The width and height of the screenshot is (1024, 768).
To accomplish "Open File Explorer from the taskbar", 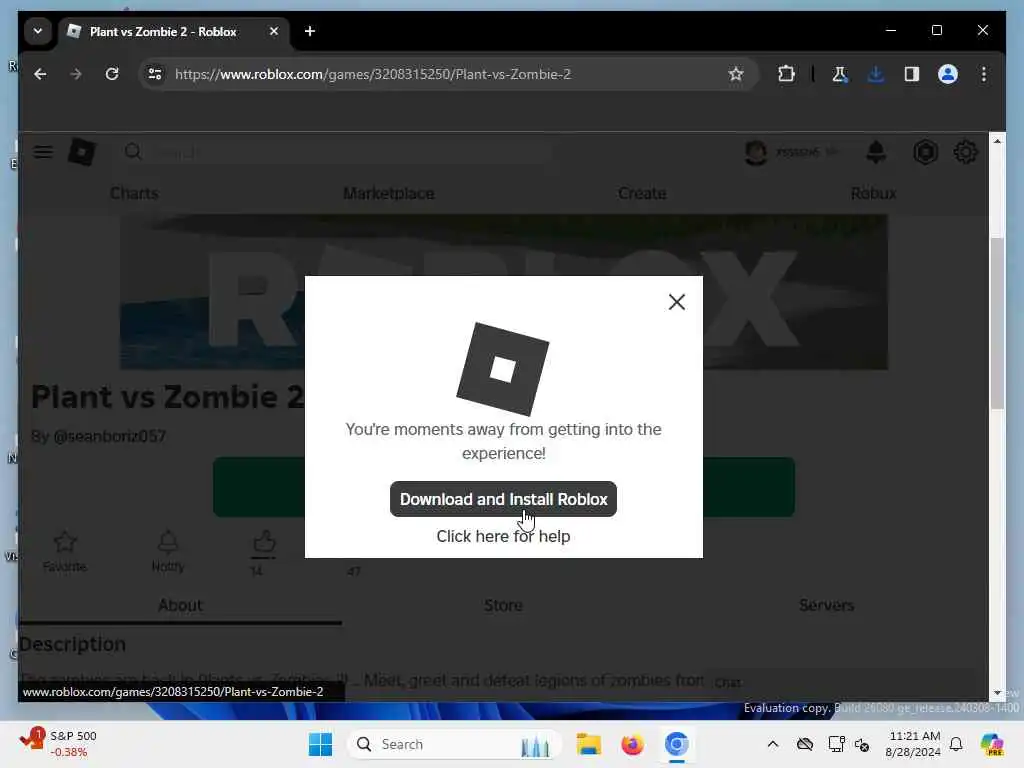I will pos(588,744).
